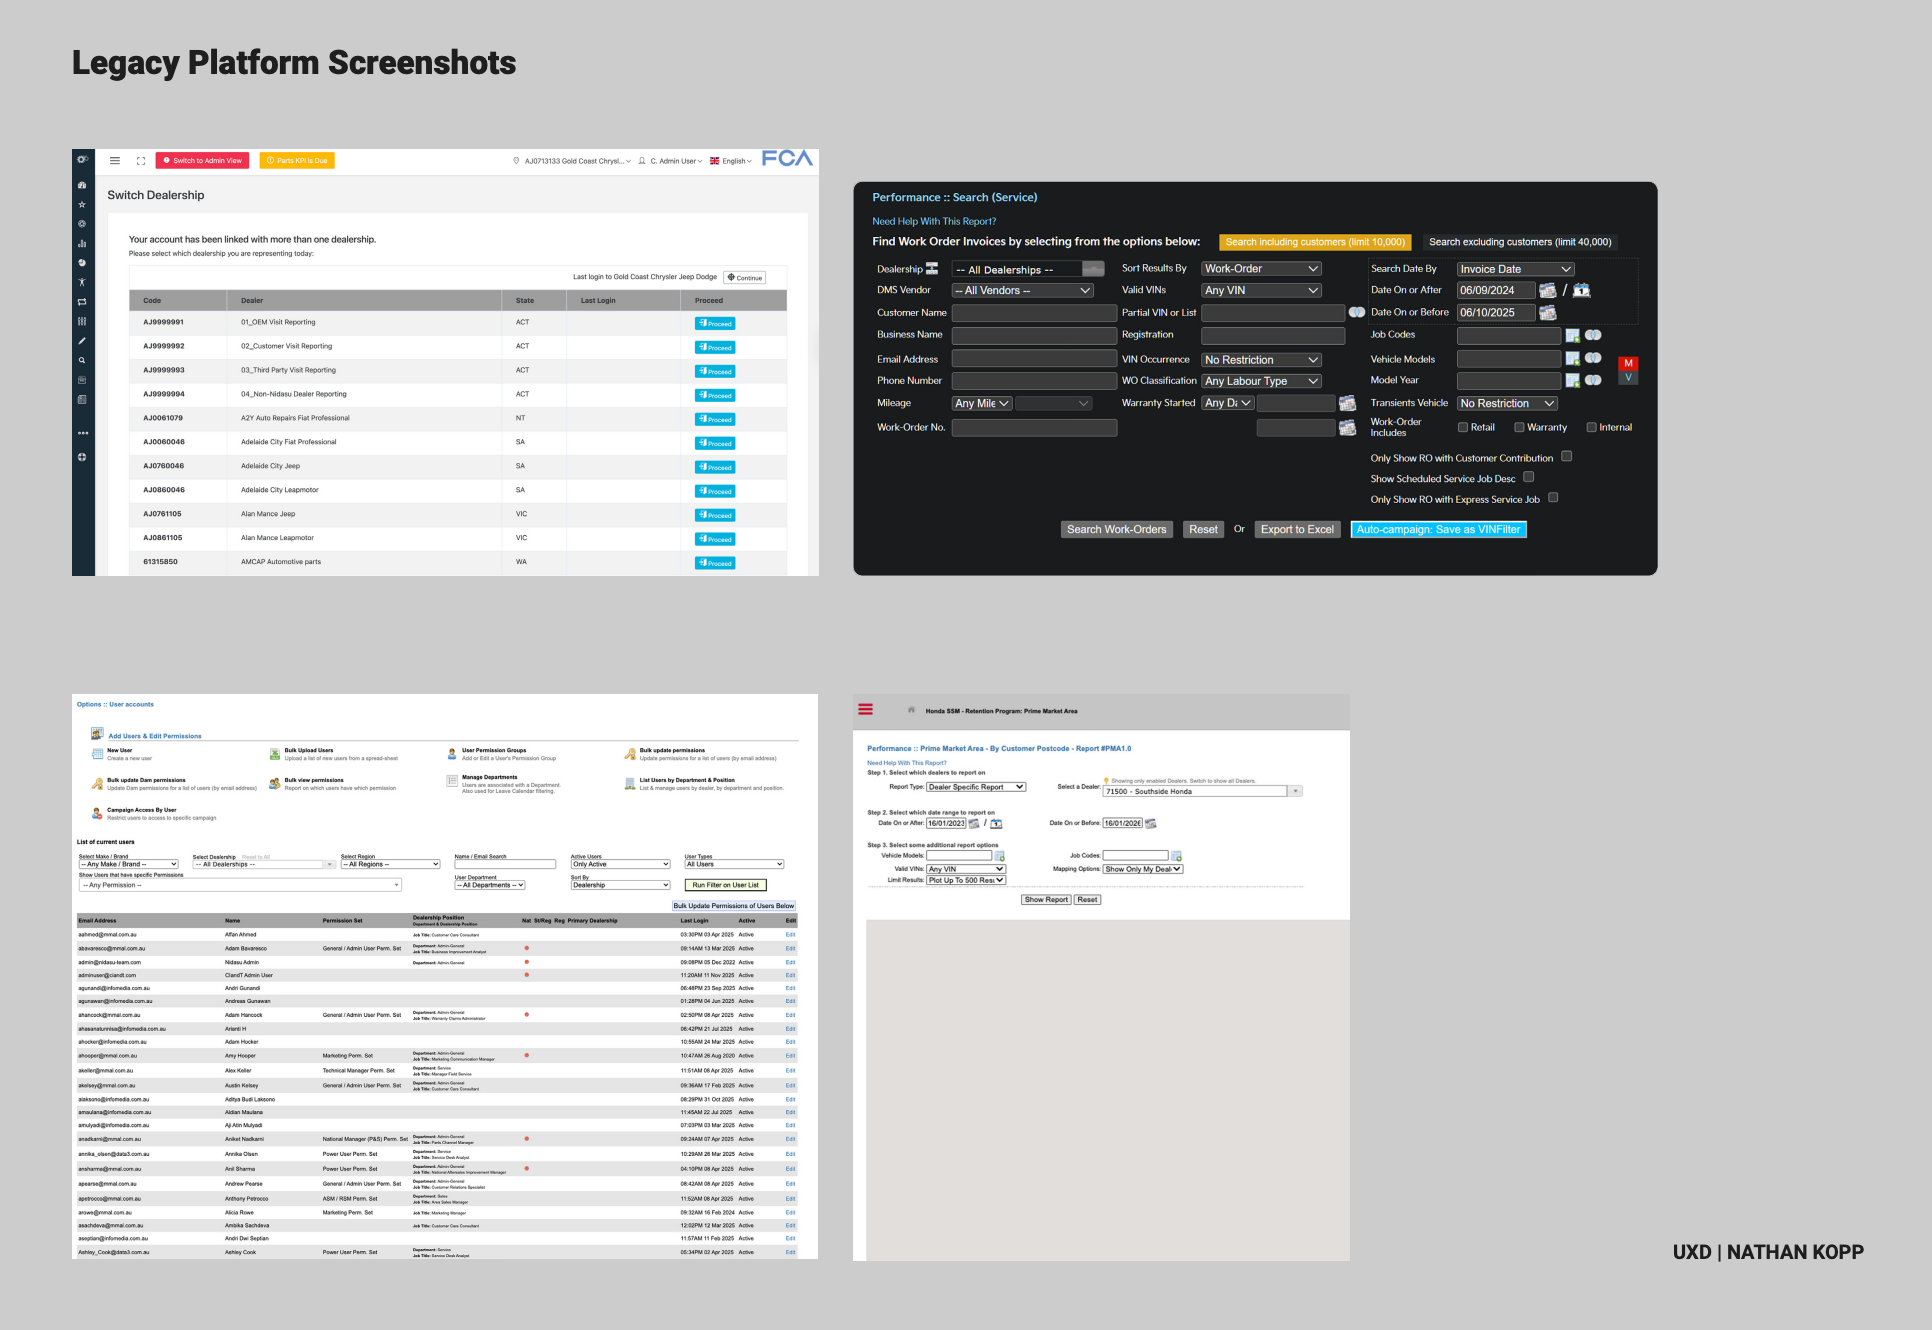1932x1330 pixels.
Task: Click the Dealership picker icon in Search (Service)
Action: coord(932,269)
